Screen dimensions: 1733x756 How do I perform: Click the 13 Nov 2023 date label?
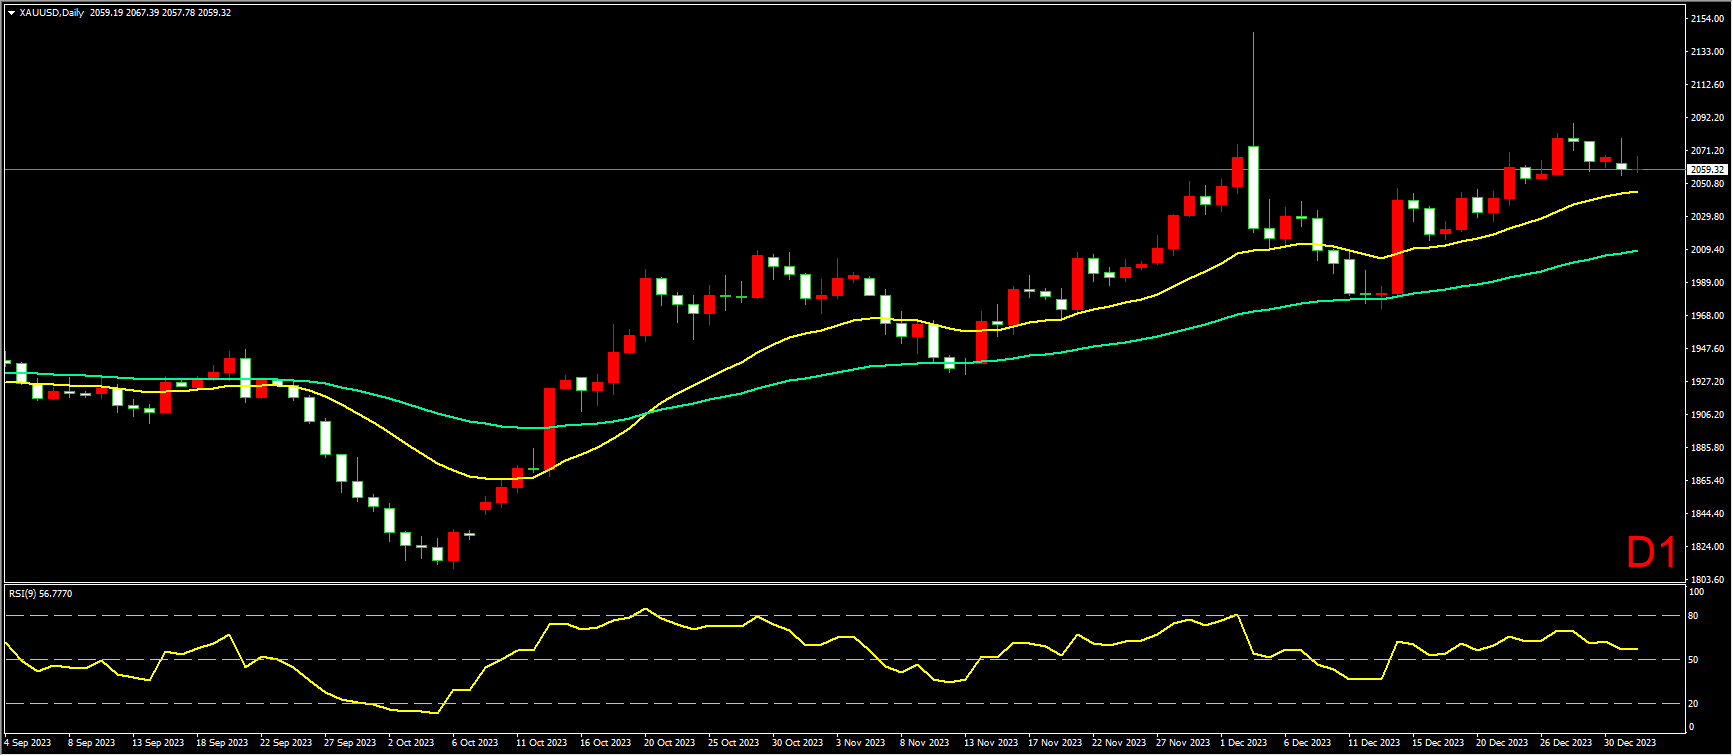tap(990, 743)
